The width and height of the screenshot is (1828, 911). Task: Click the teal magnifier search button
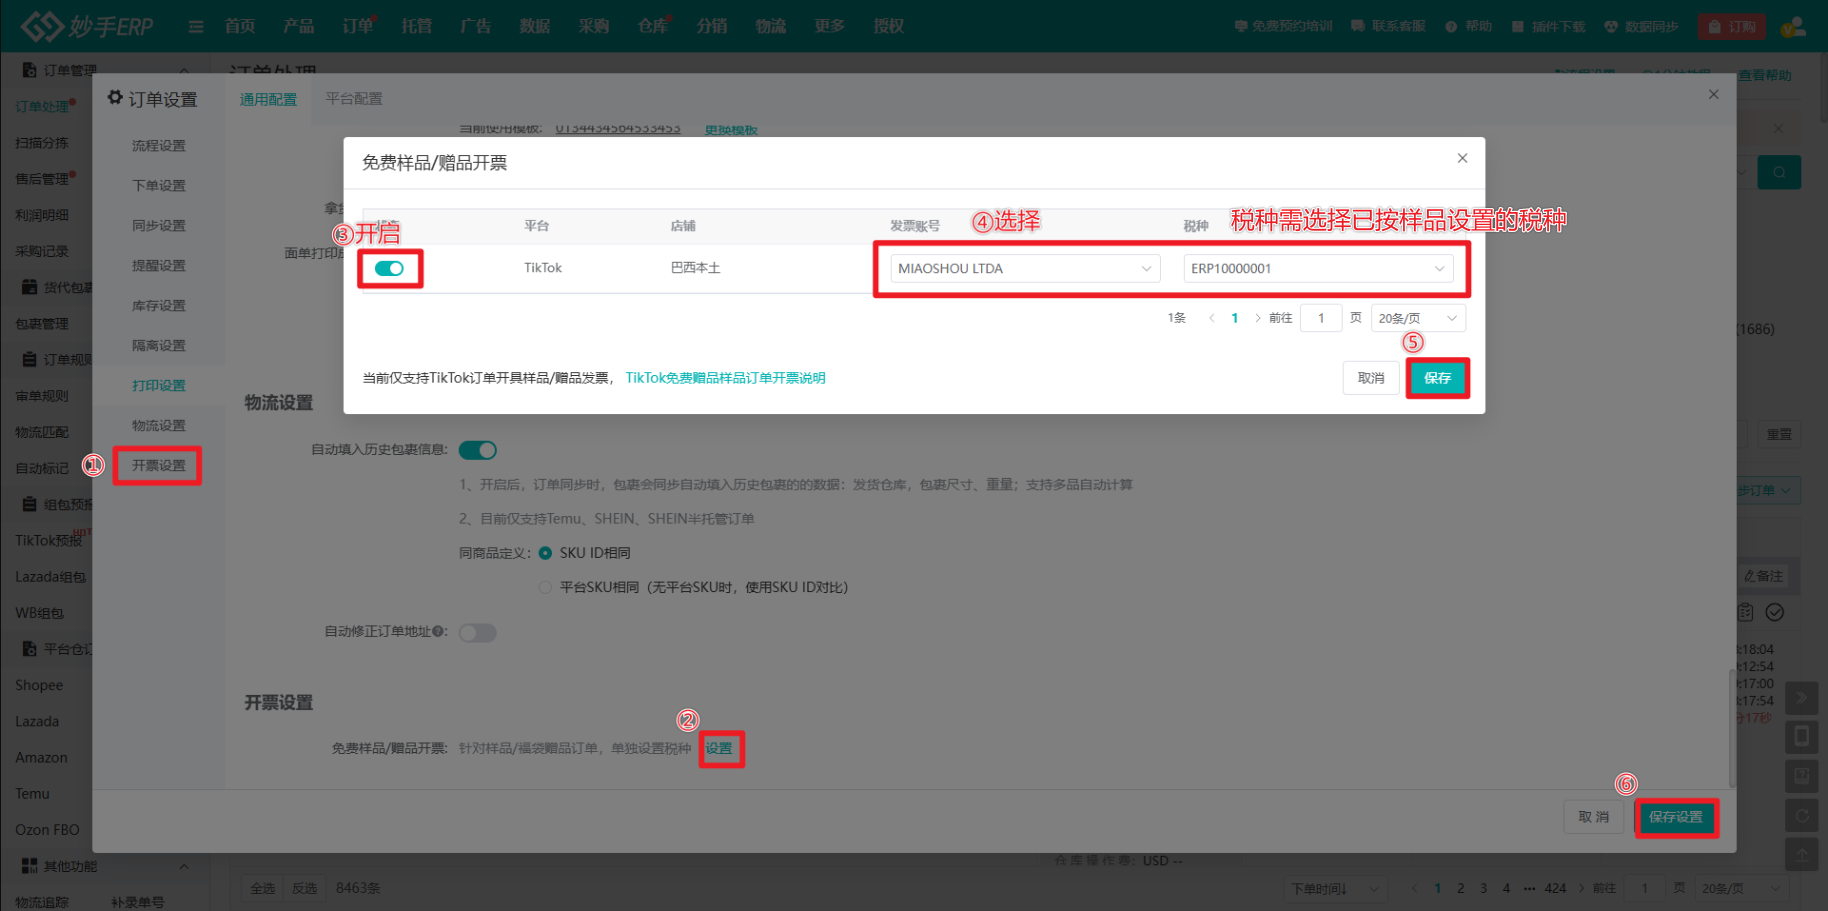coord(1780,172)
